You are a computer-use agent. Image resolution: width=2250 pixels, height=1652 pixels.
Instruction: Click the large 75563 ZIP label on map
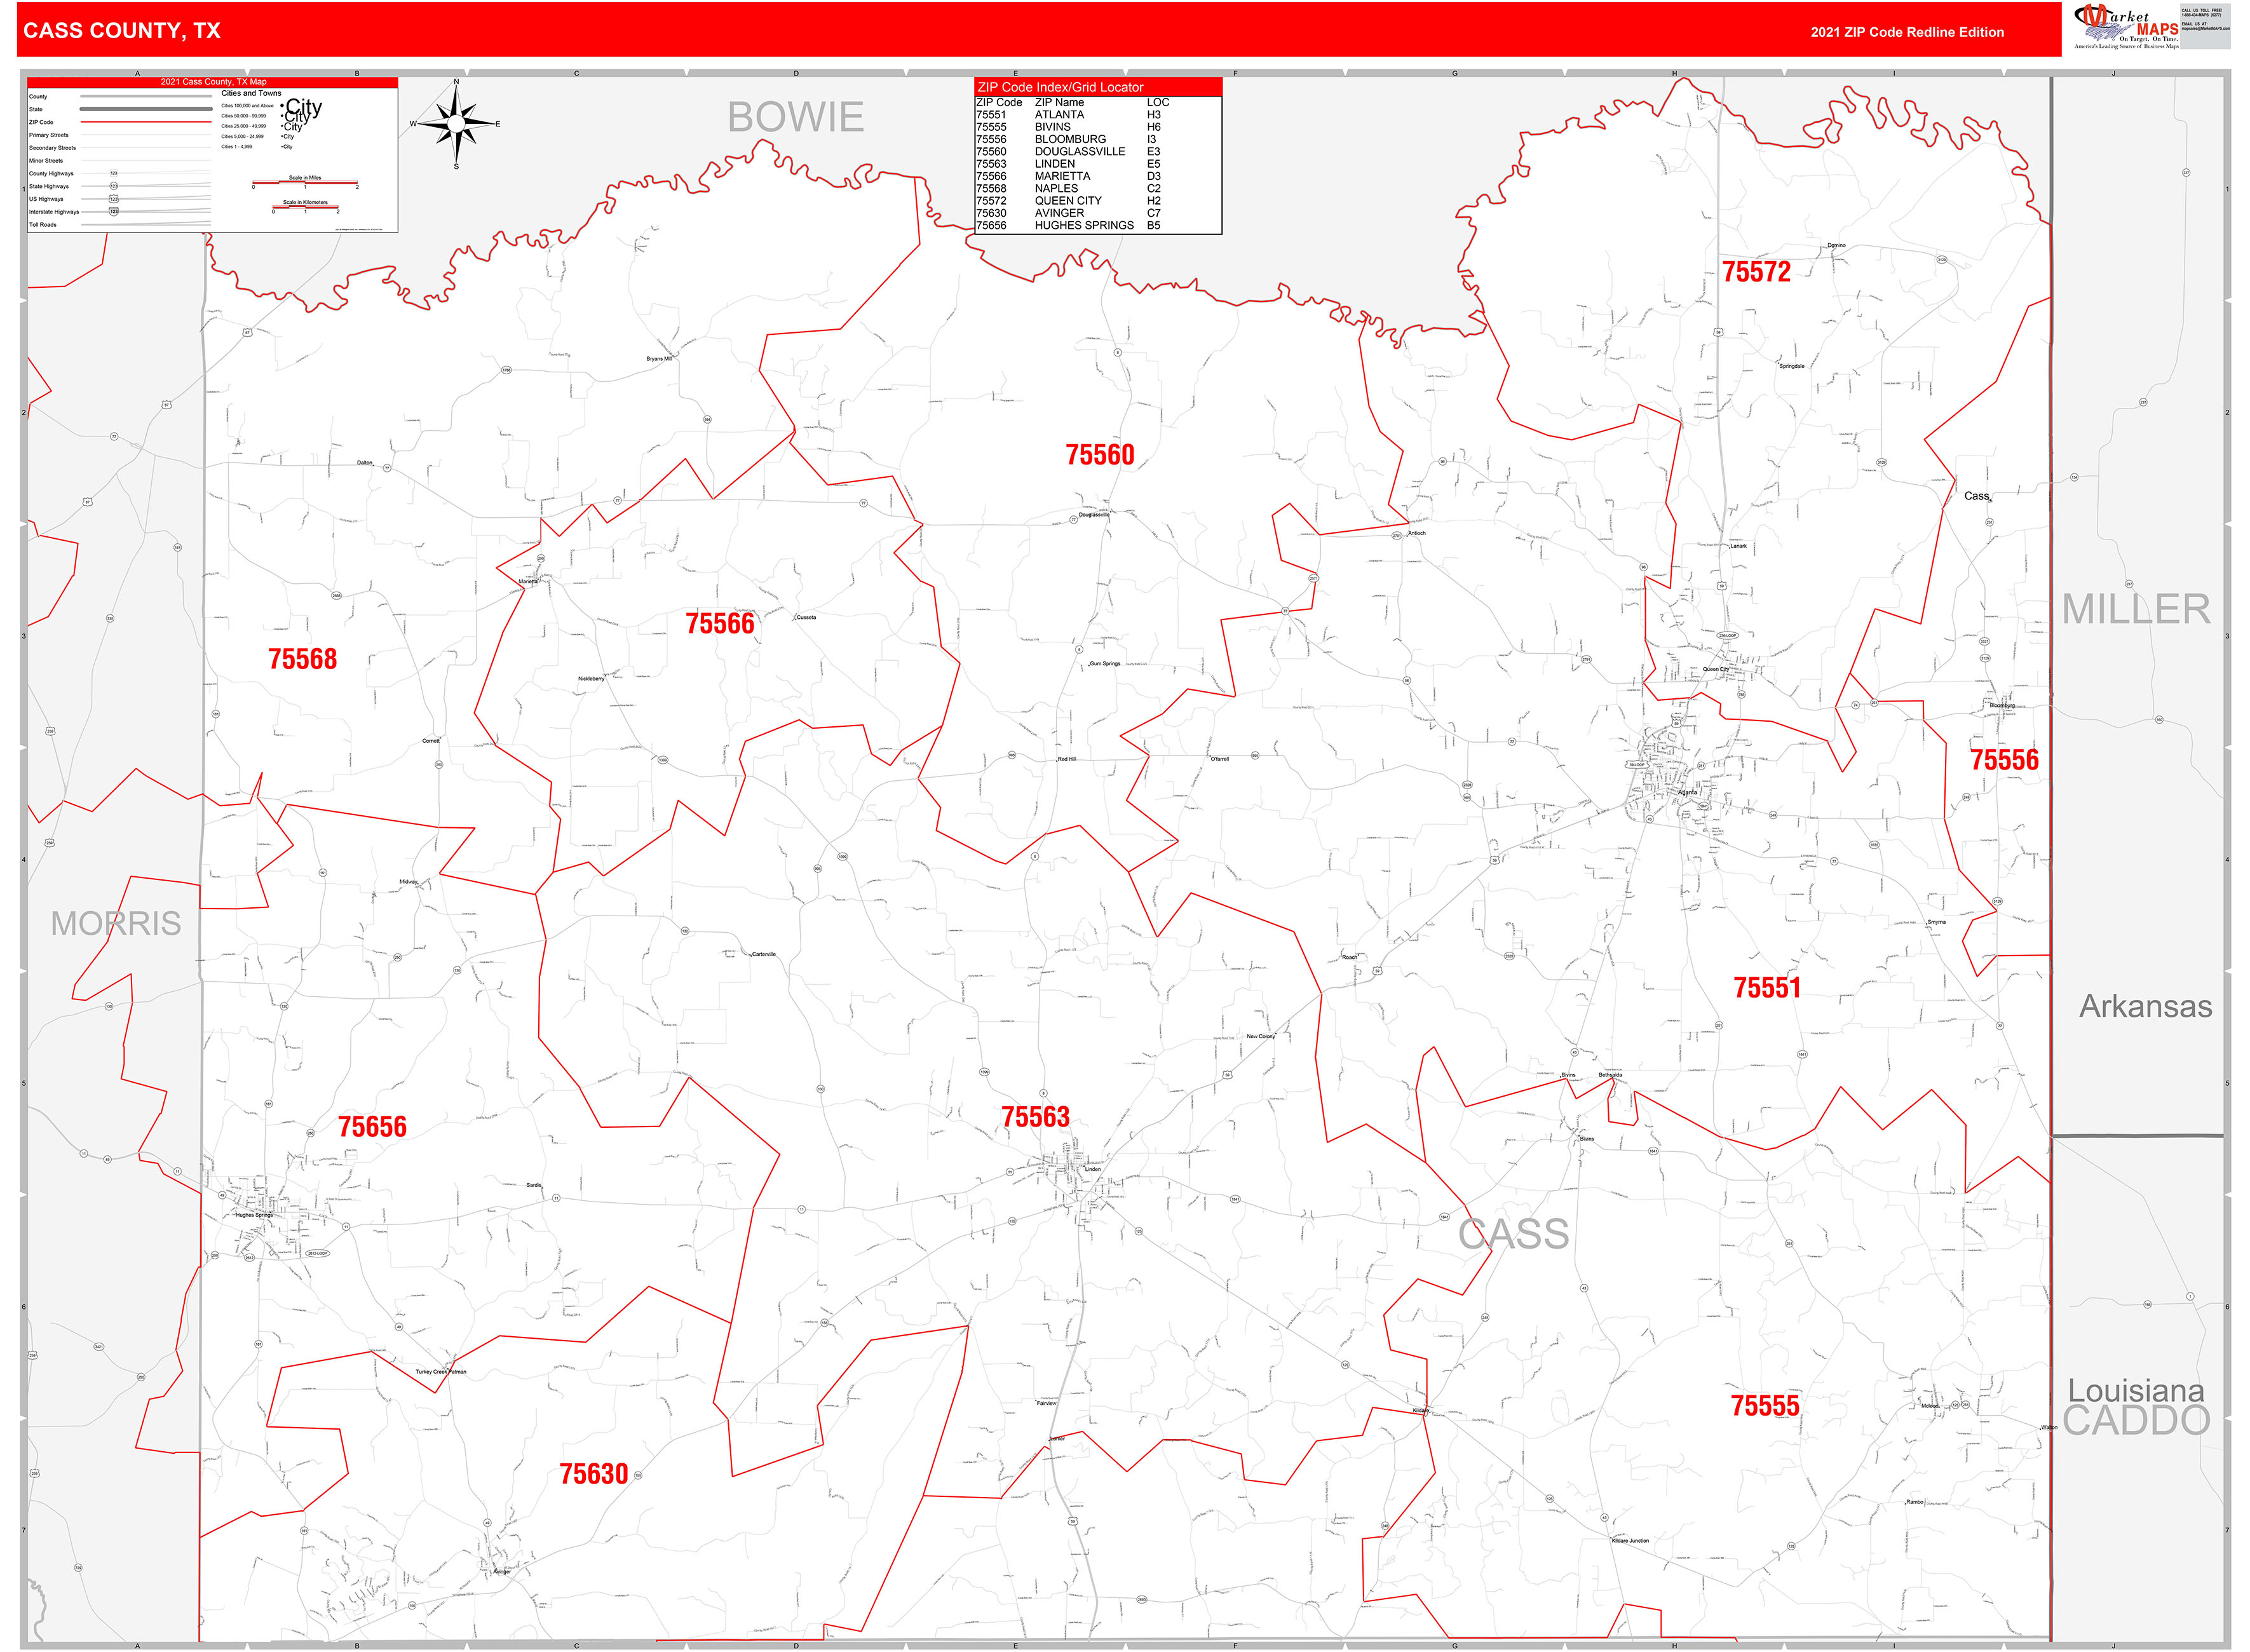click(1035, 1117)
